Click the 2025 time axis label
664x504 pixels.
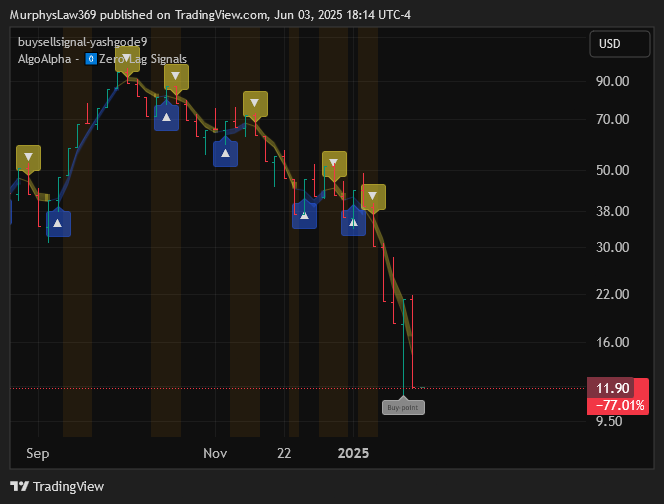click(x=353, y=453)
